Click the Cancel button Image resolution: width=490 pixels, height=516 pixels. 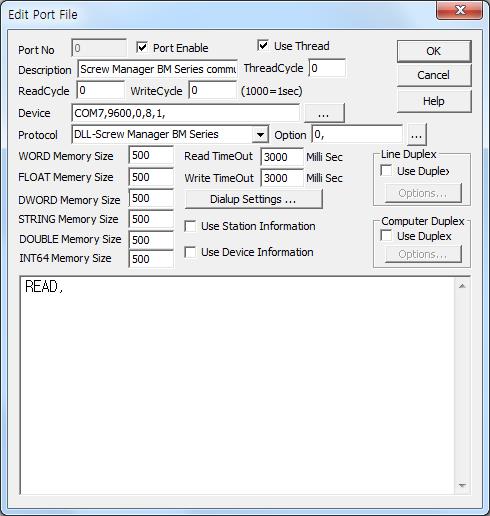(x=434, y=75)
